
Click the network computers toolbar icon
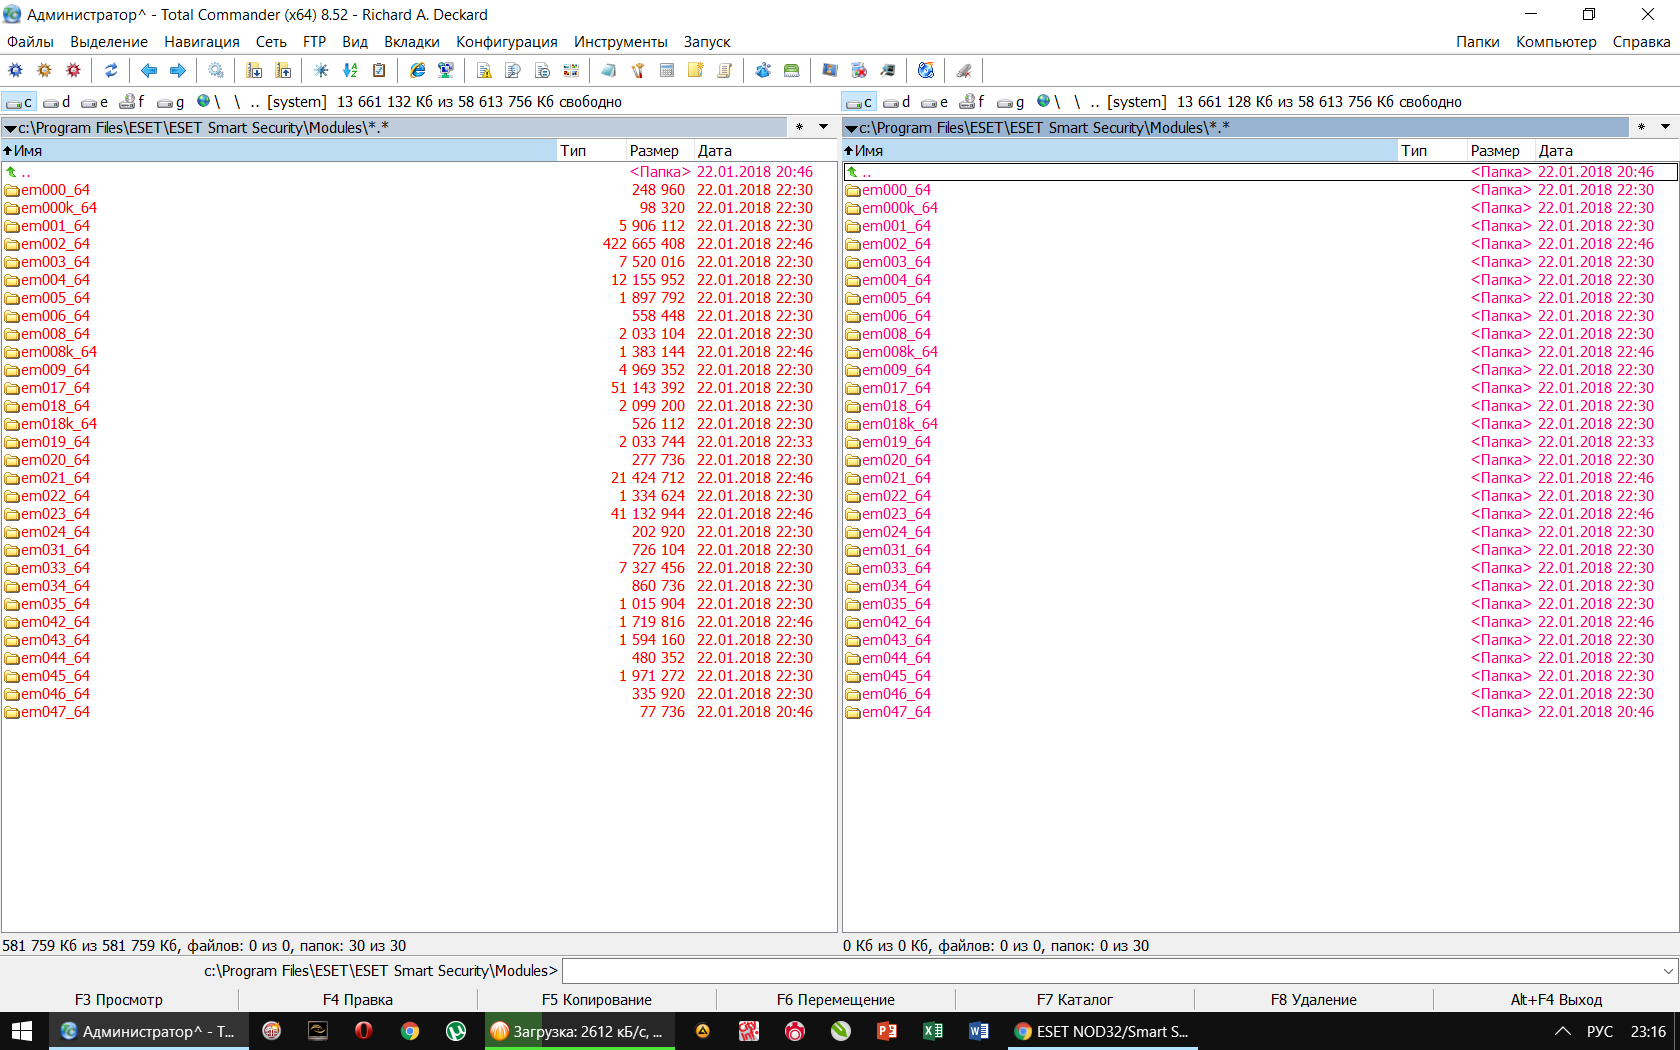(446, 70)
